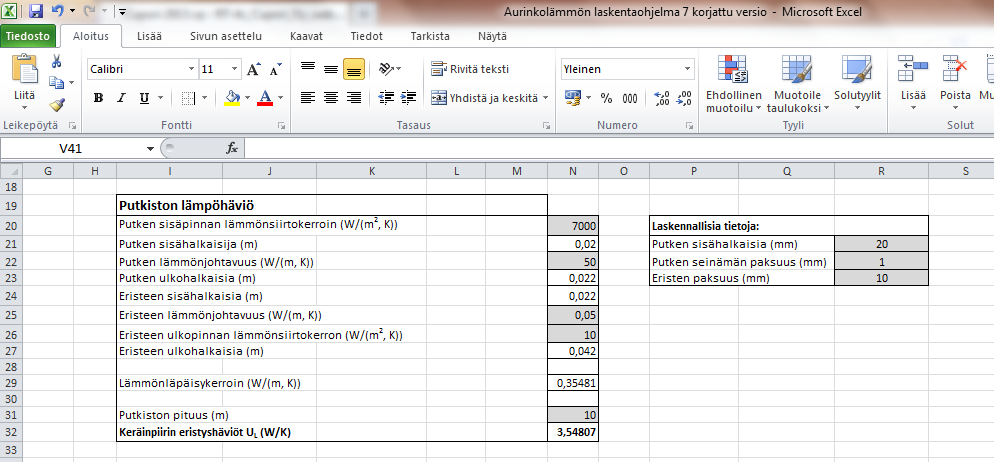
Task: Open Ehdollinen muotoilu conditional formatting
Action: [733, 84]
